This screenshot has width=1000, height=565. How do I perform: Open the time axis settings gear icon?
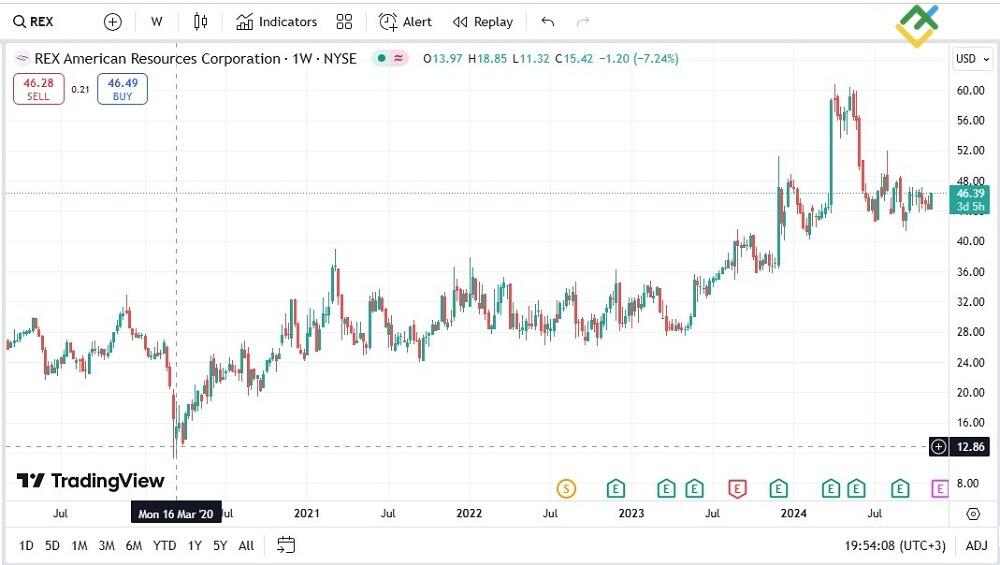973,514
